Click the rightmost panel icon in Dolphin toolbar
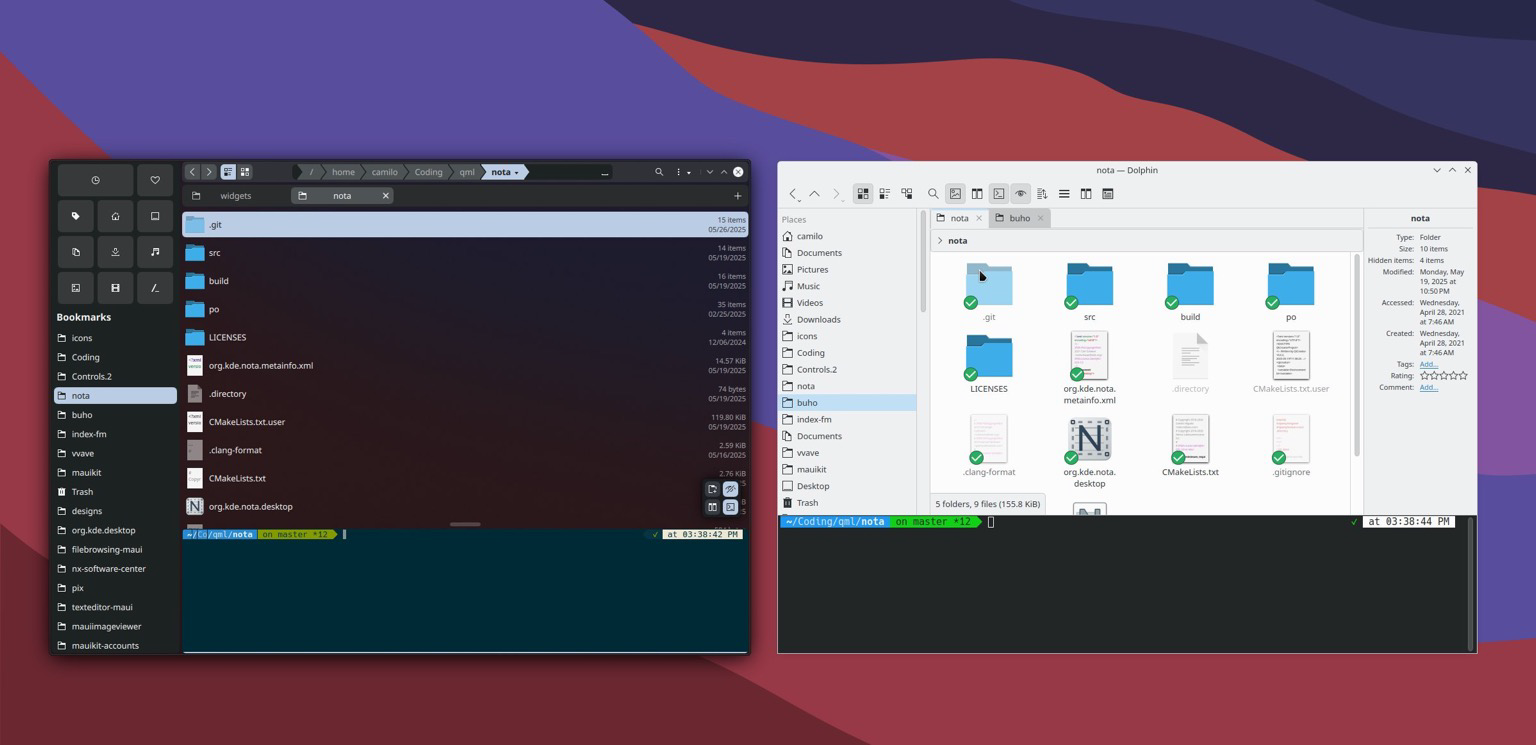 1108,194
